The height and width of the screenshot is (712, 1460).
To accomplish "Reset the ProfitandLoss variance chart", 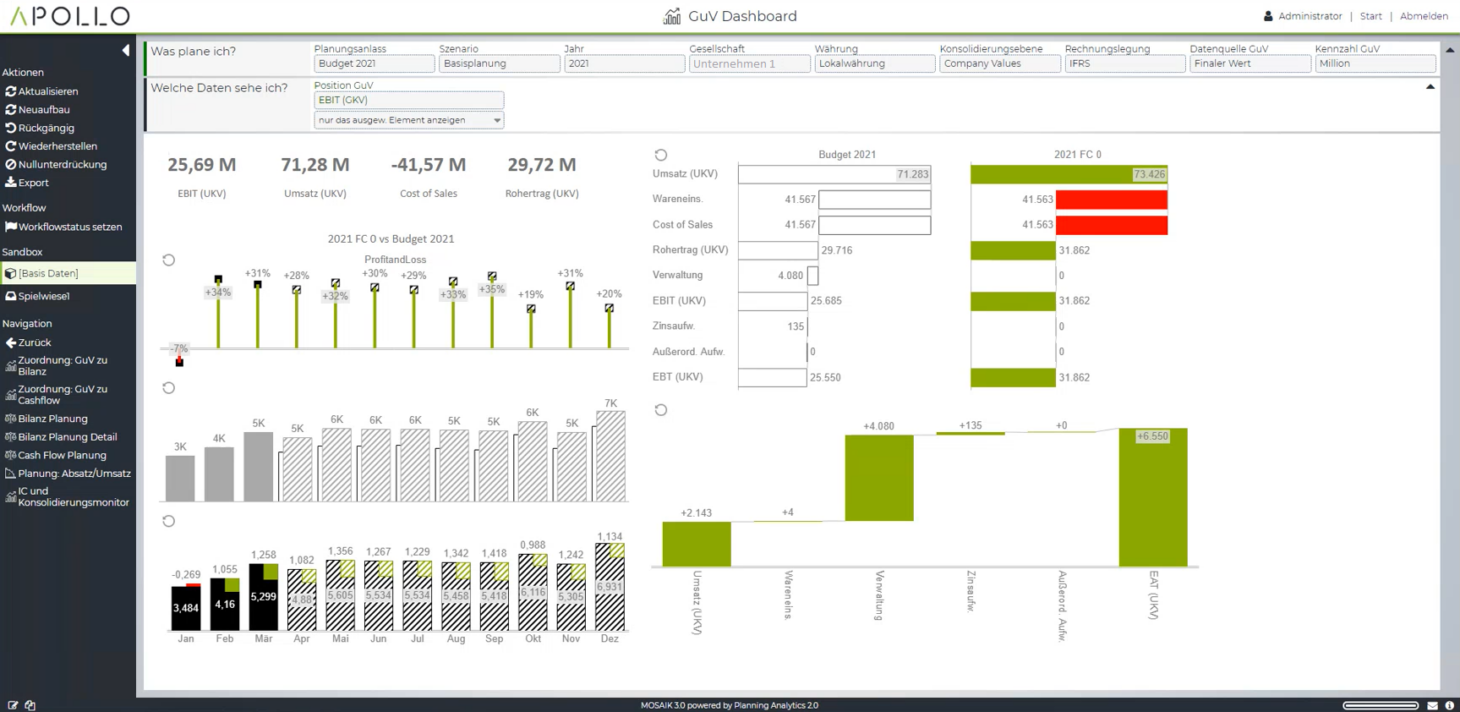I will [169, 260].
